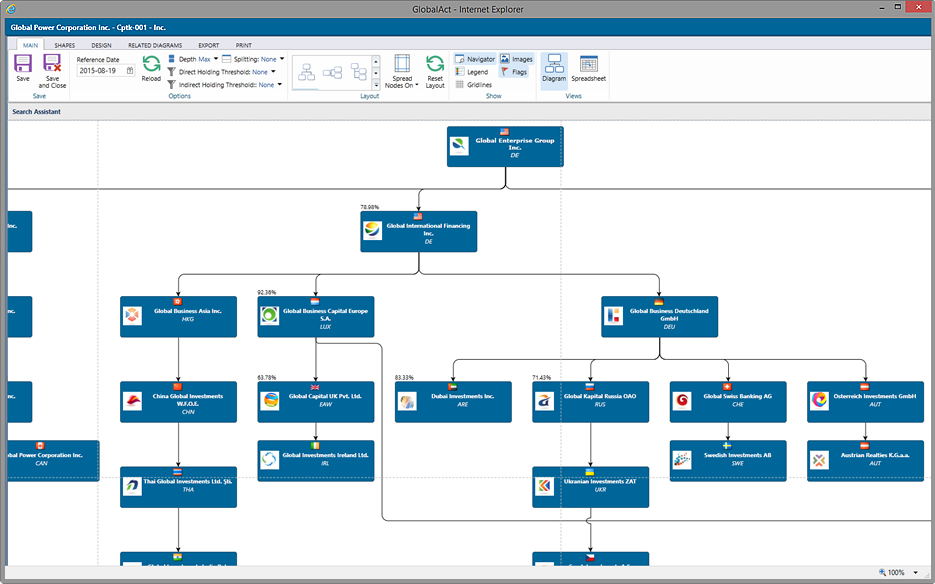Click the US flag on Global Enterprise Group

click(x=504, y=131)
